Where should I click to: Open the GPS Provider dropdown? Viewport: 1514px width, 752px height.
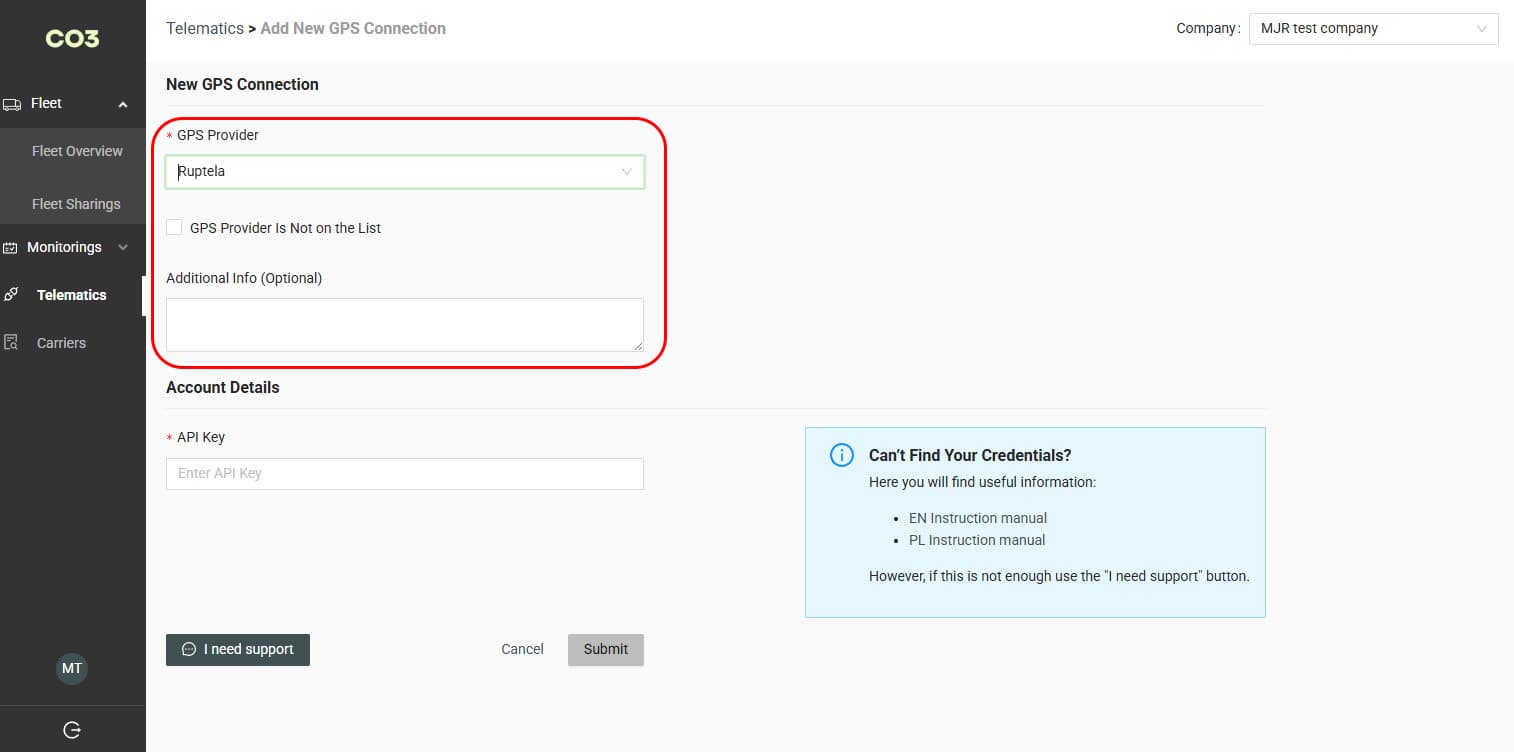[404, 171]
